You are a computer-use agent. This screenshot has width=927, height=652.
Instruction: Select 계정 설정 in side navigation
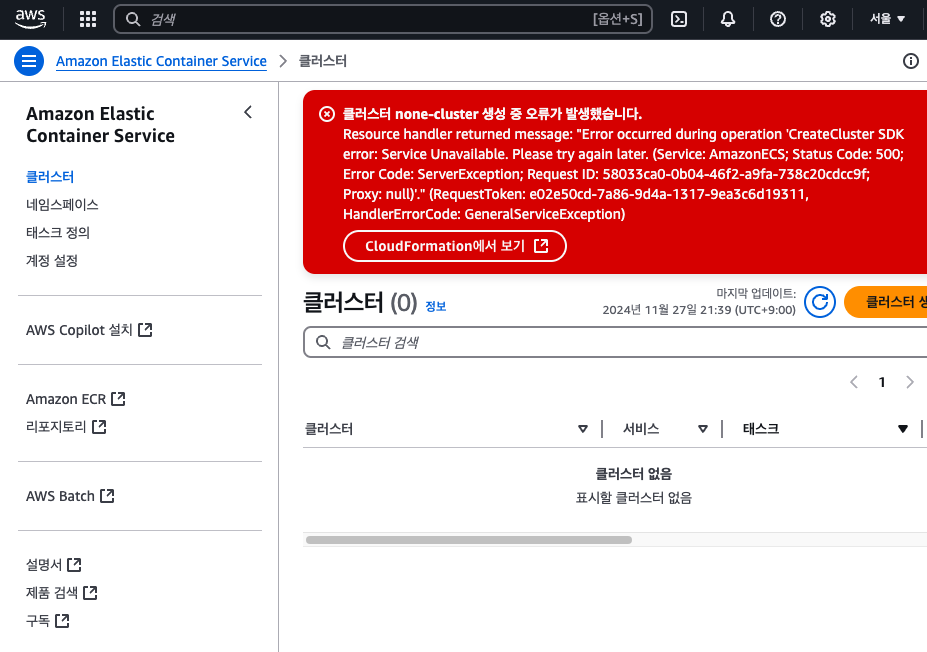point(52,261)
